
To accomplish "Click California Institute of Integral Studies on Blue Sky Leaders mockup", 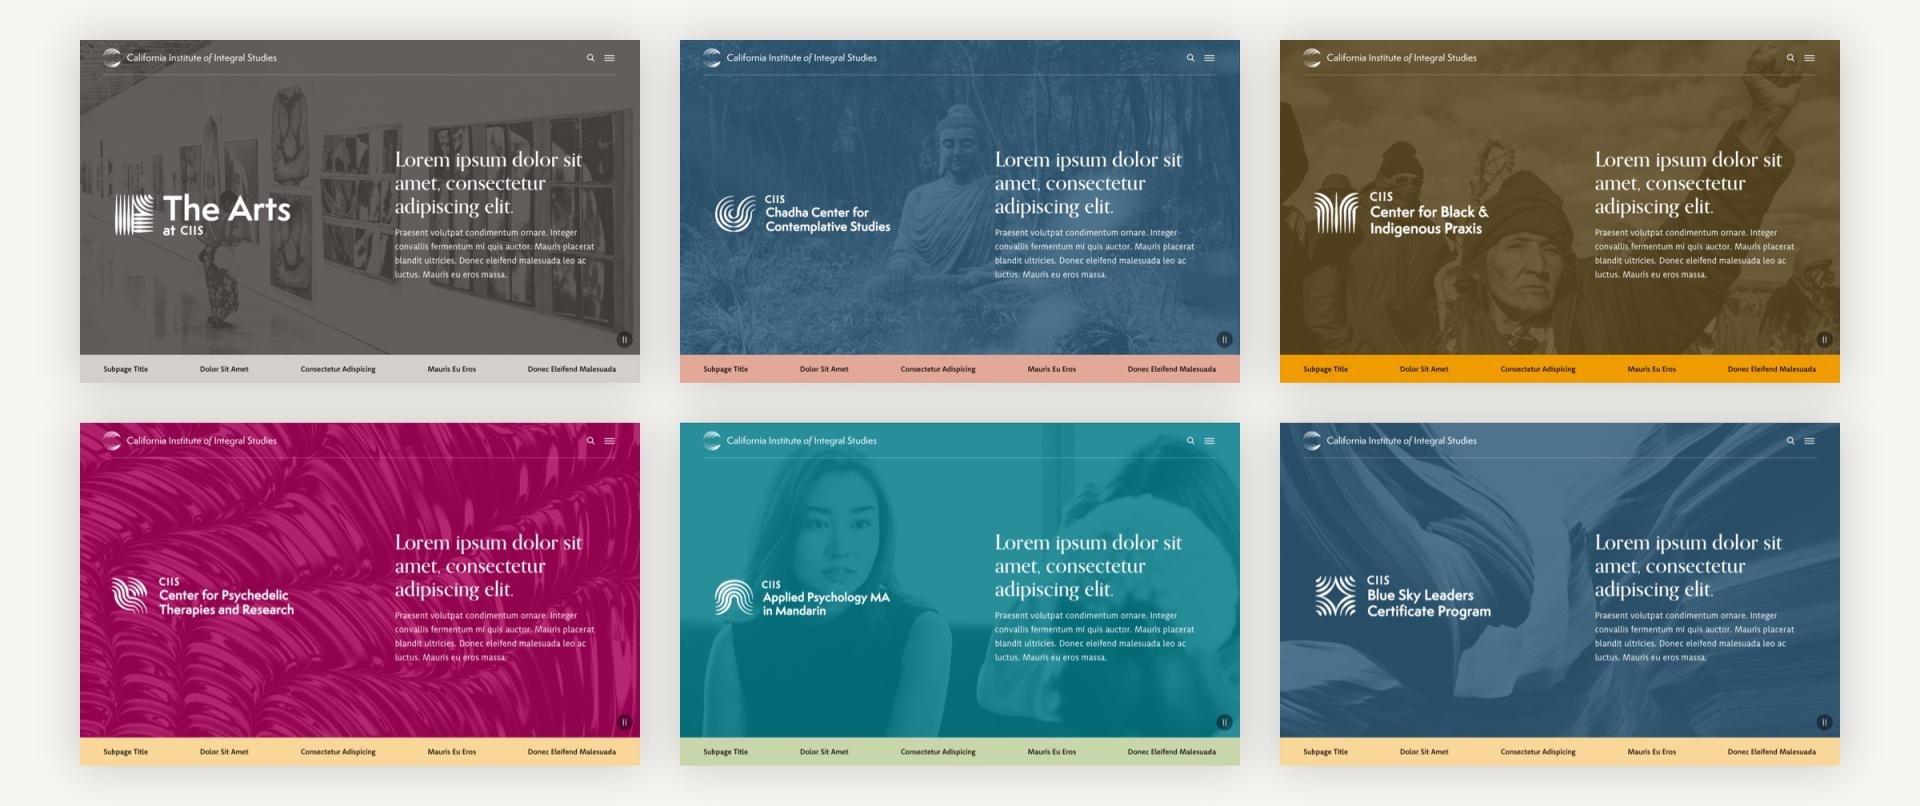I will click(1402, 441).
